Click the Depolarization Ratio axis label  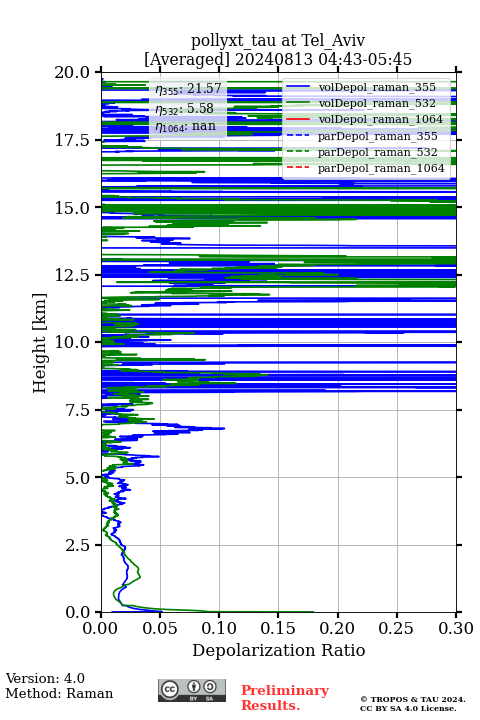pyautogui.click(x=279, y=650)
